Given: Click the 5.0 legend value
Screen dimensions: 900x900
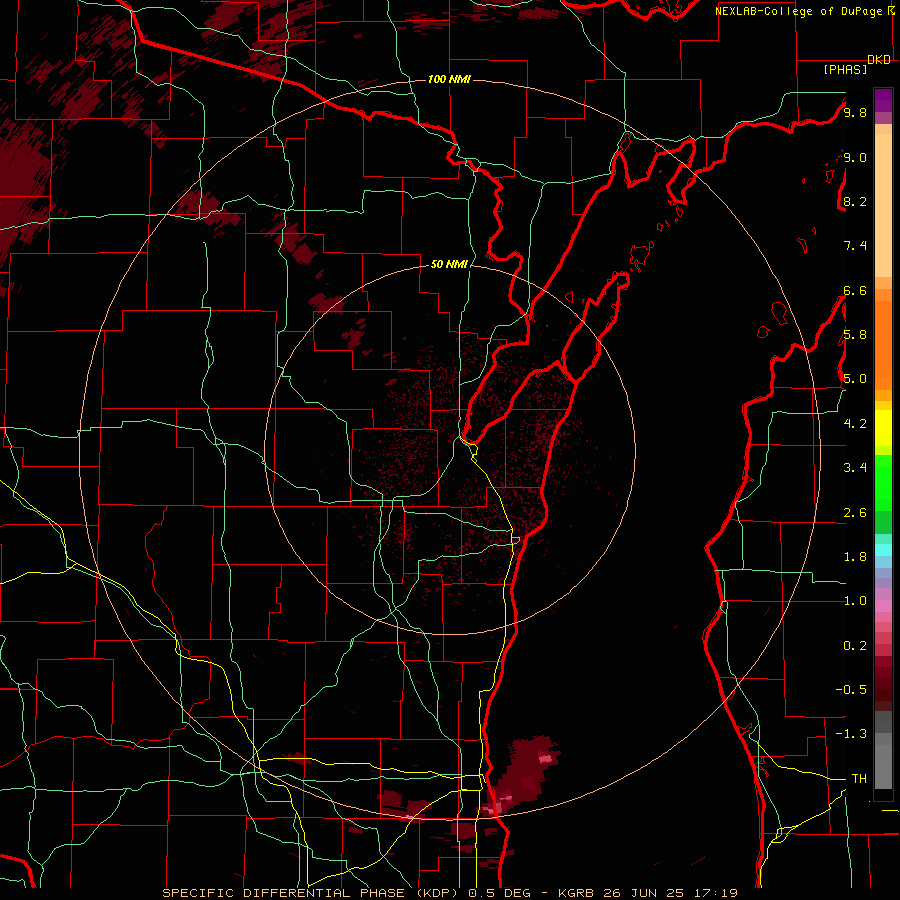Looking at the screenshot, I should [855, 379].
